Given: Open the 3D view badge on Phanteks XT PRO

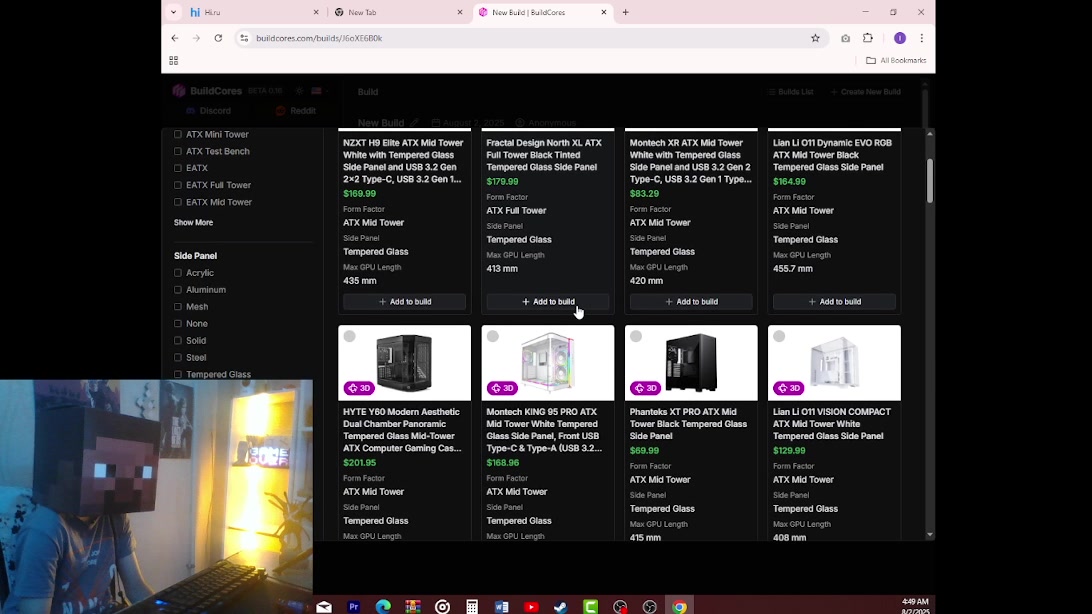Looking at the screenshot, I should pos(646,388).
